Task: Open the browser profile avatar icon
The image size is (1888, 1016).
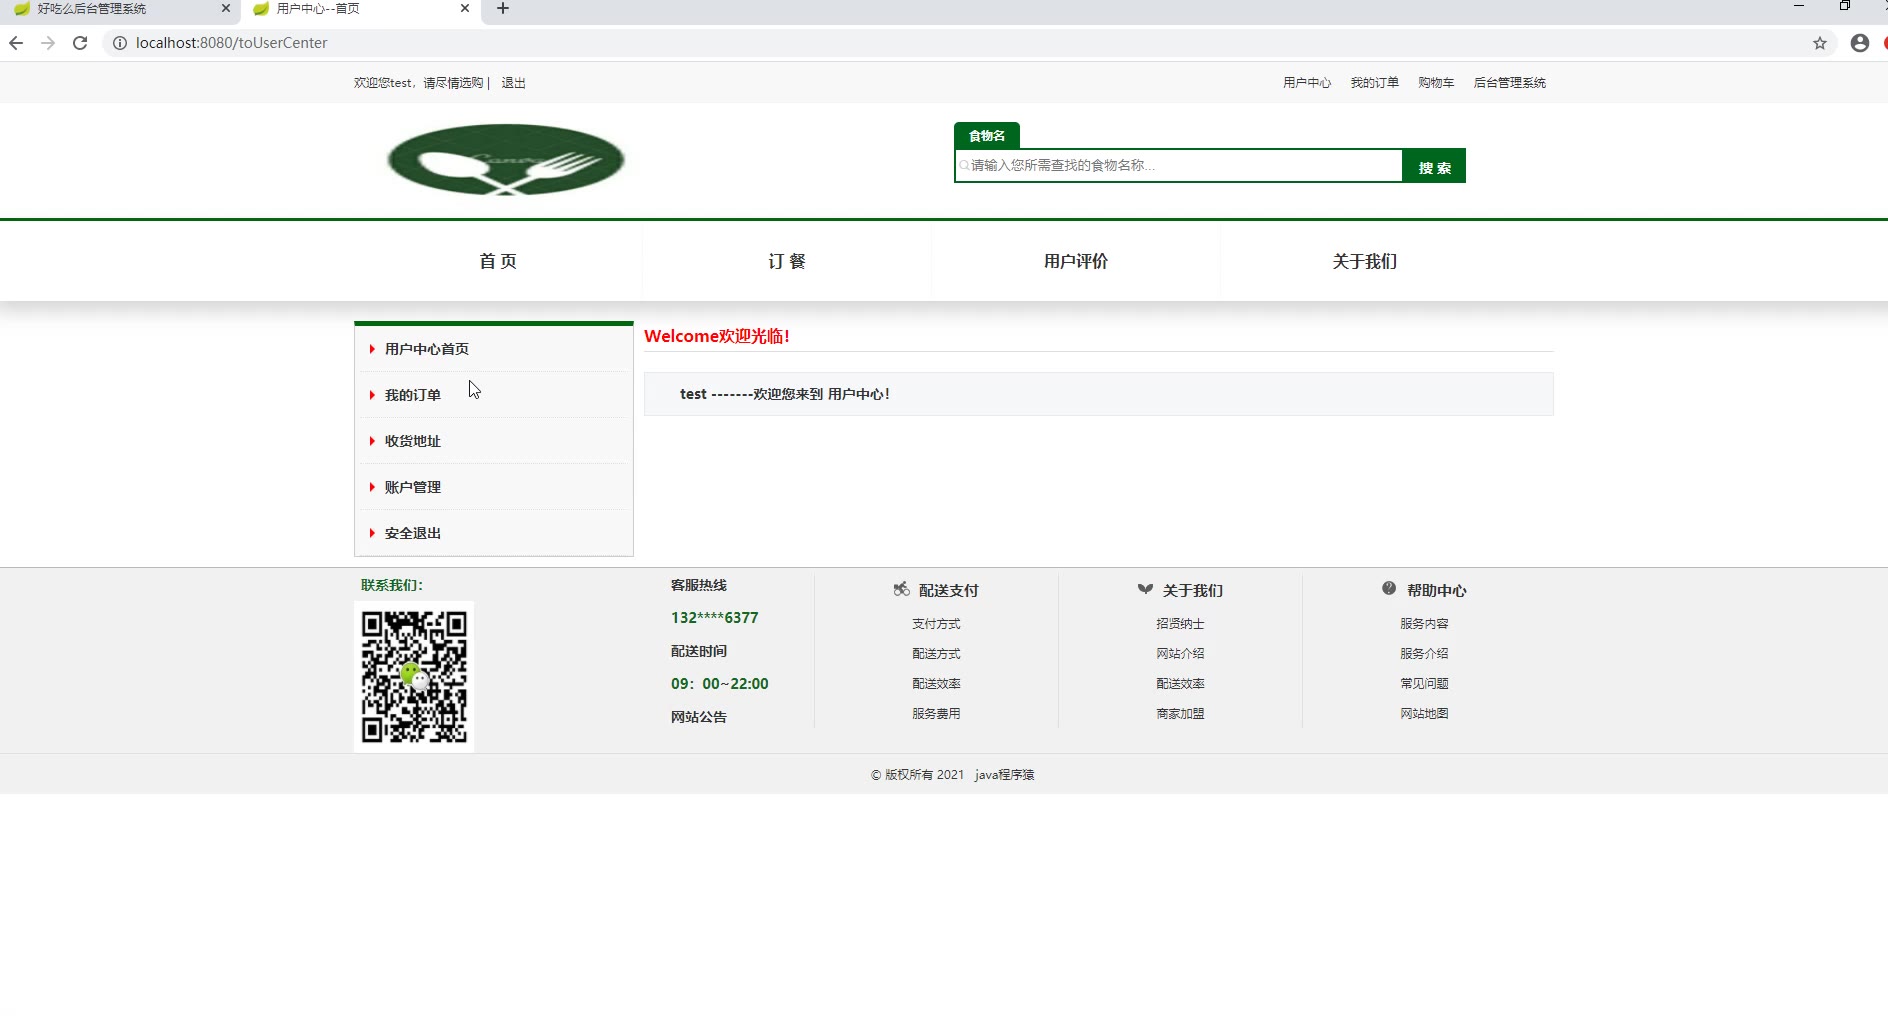Action: point(1860,43)
